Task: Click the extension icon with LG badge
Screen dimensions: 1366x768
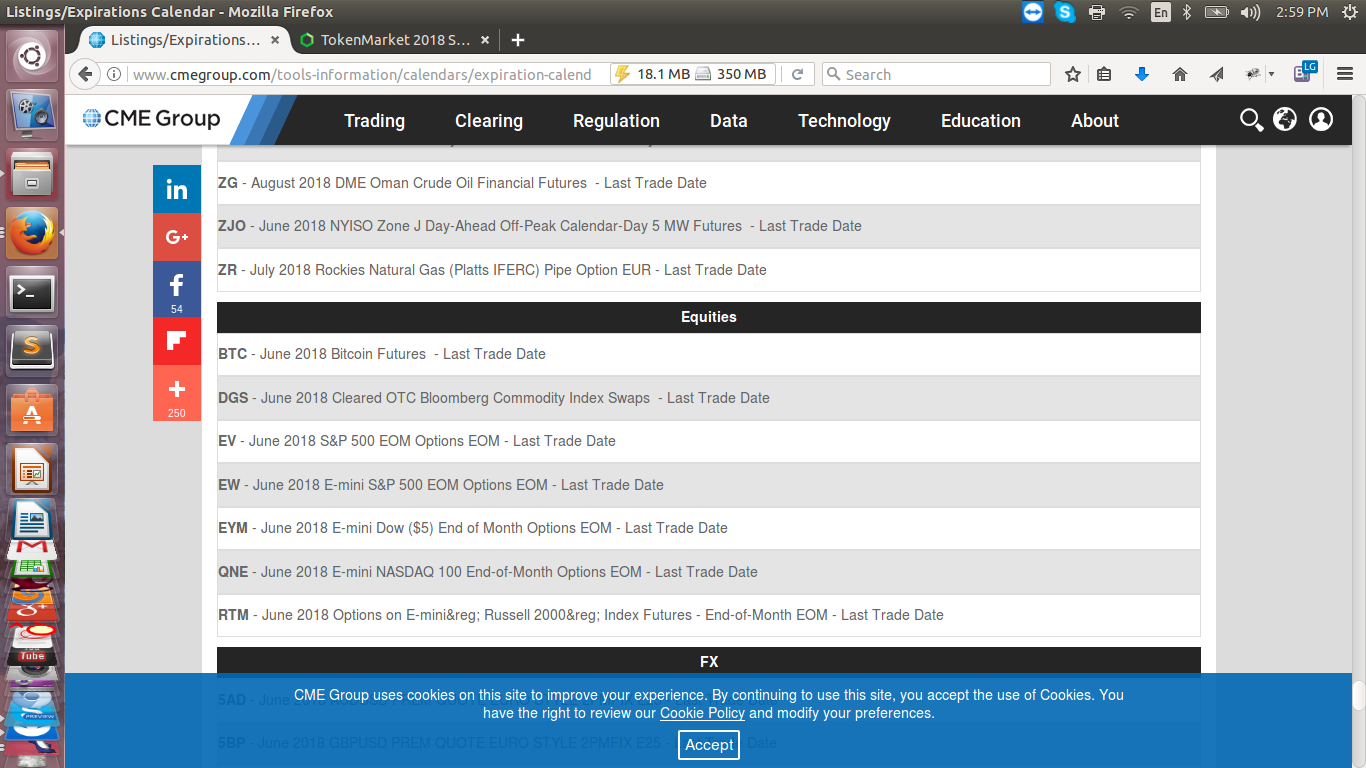Action: pyautogui.click(x=1305, y=72)
